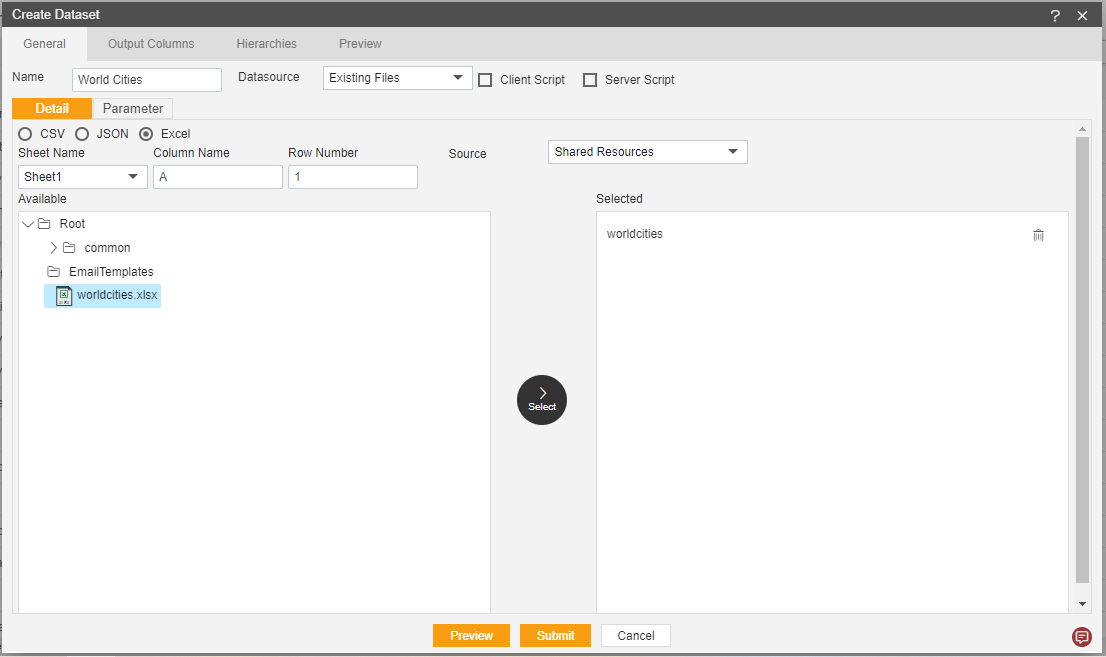Click the Column Name input field
Screen dimensions: 1106x657
[x=218, y=176]
